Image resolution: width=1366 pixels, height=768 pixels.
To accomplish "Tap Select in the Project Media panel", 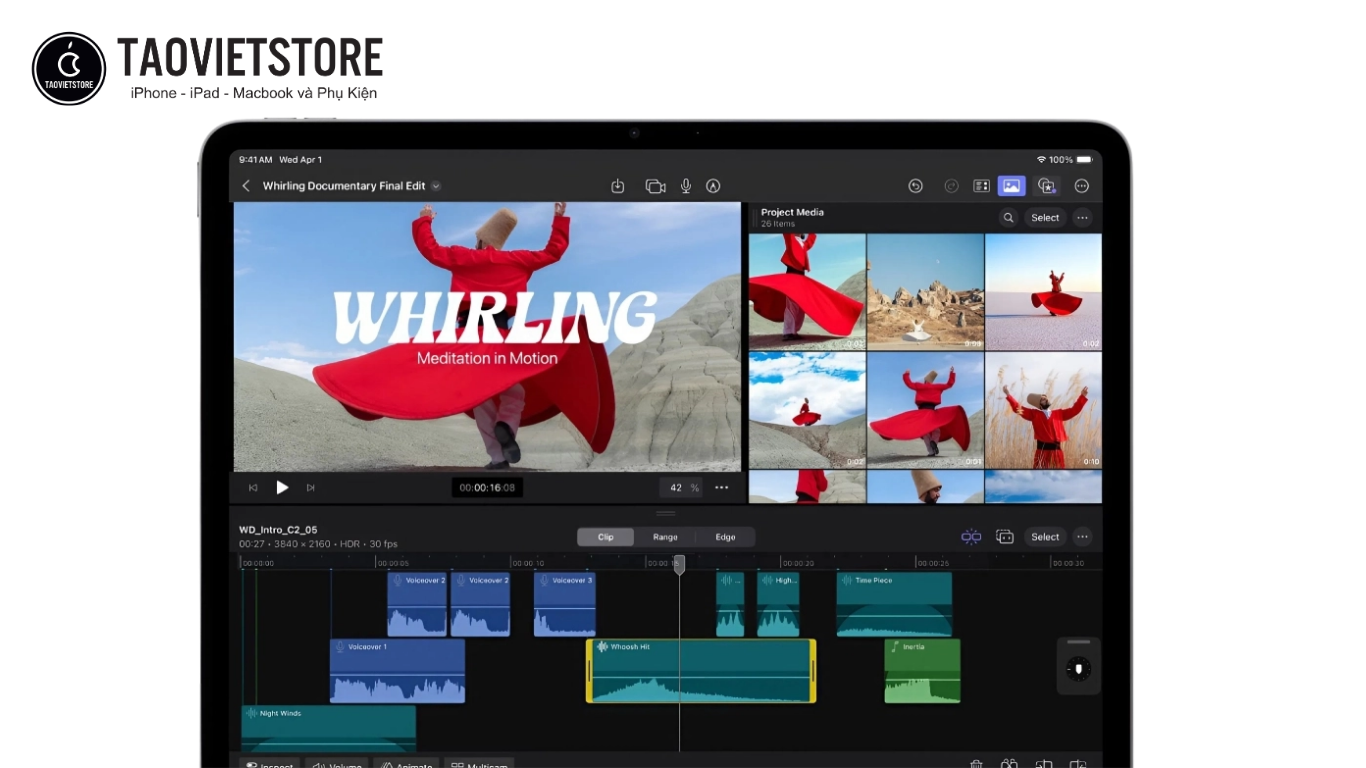I will [x=1045, y=218].
